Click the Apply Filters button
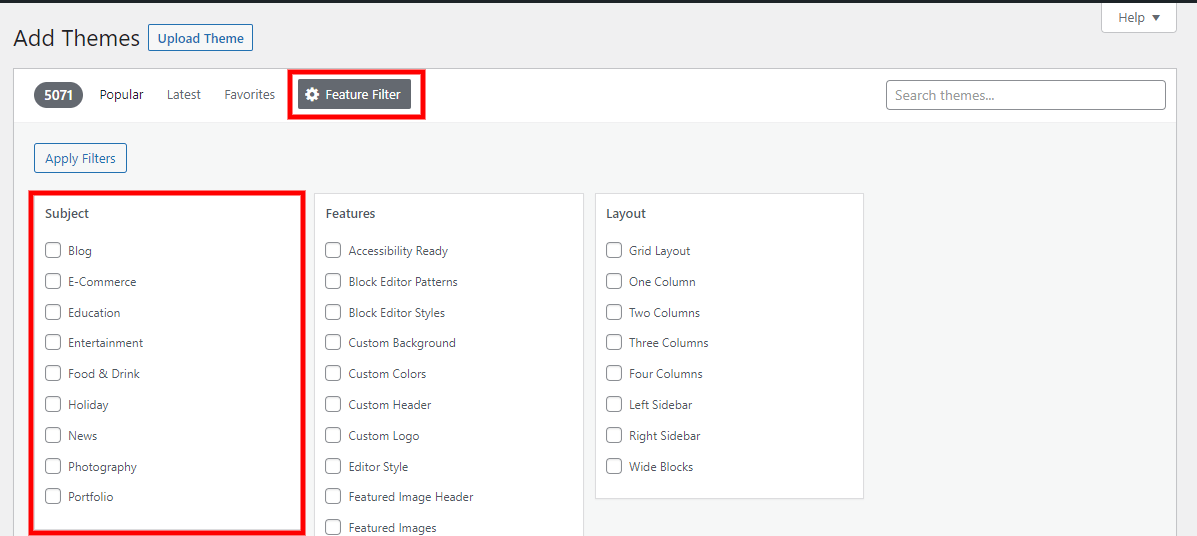 (80, 158)
